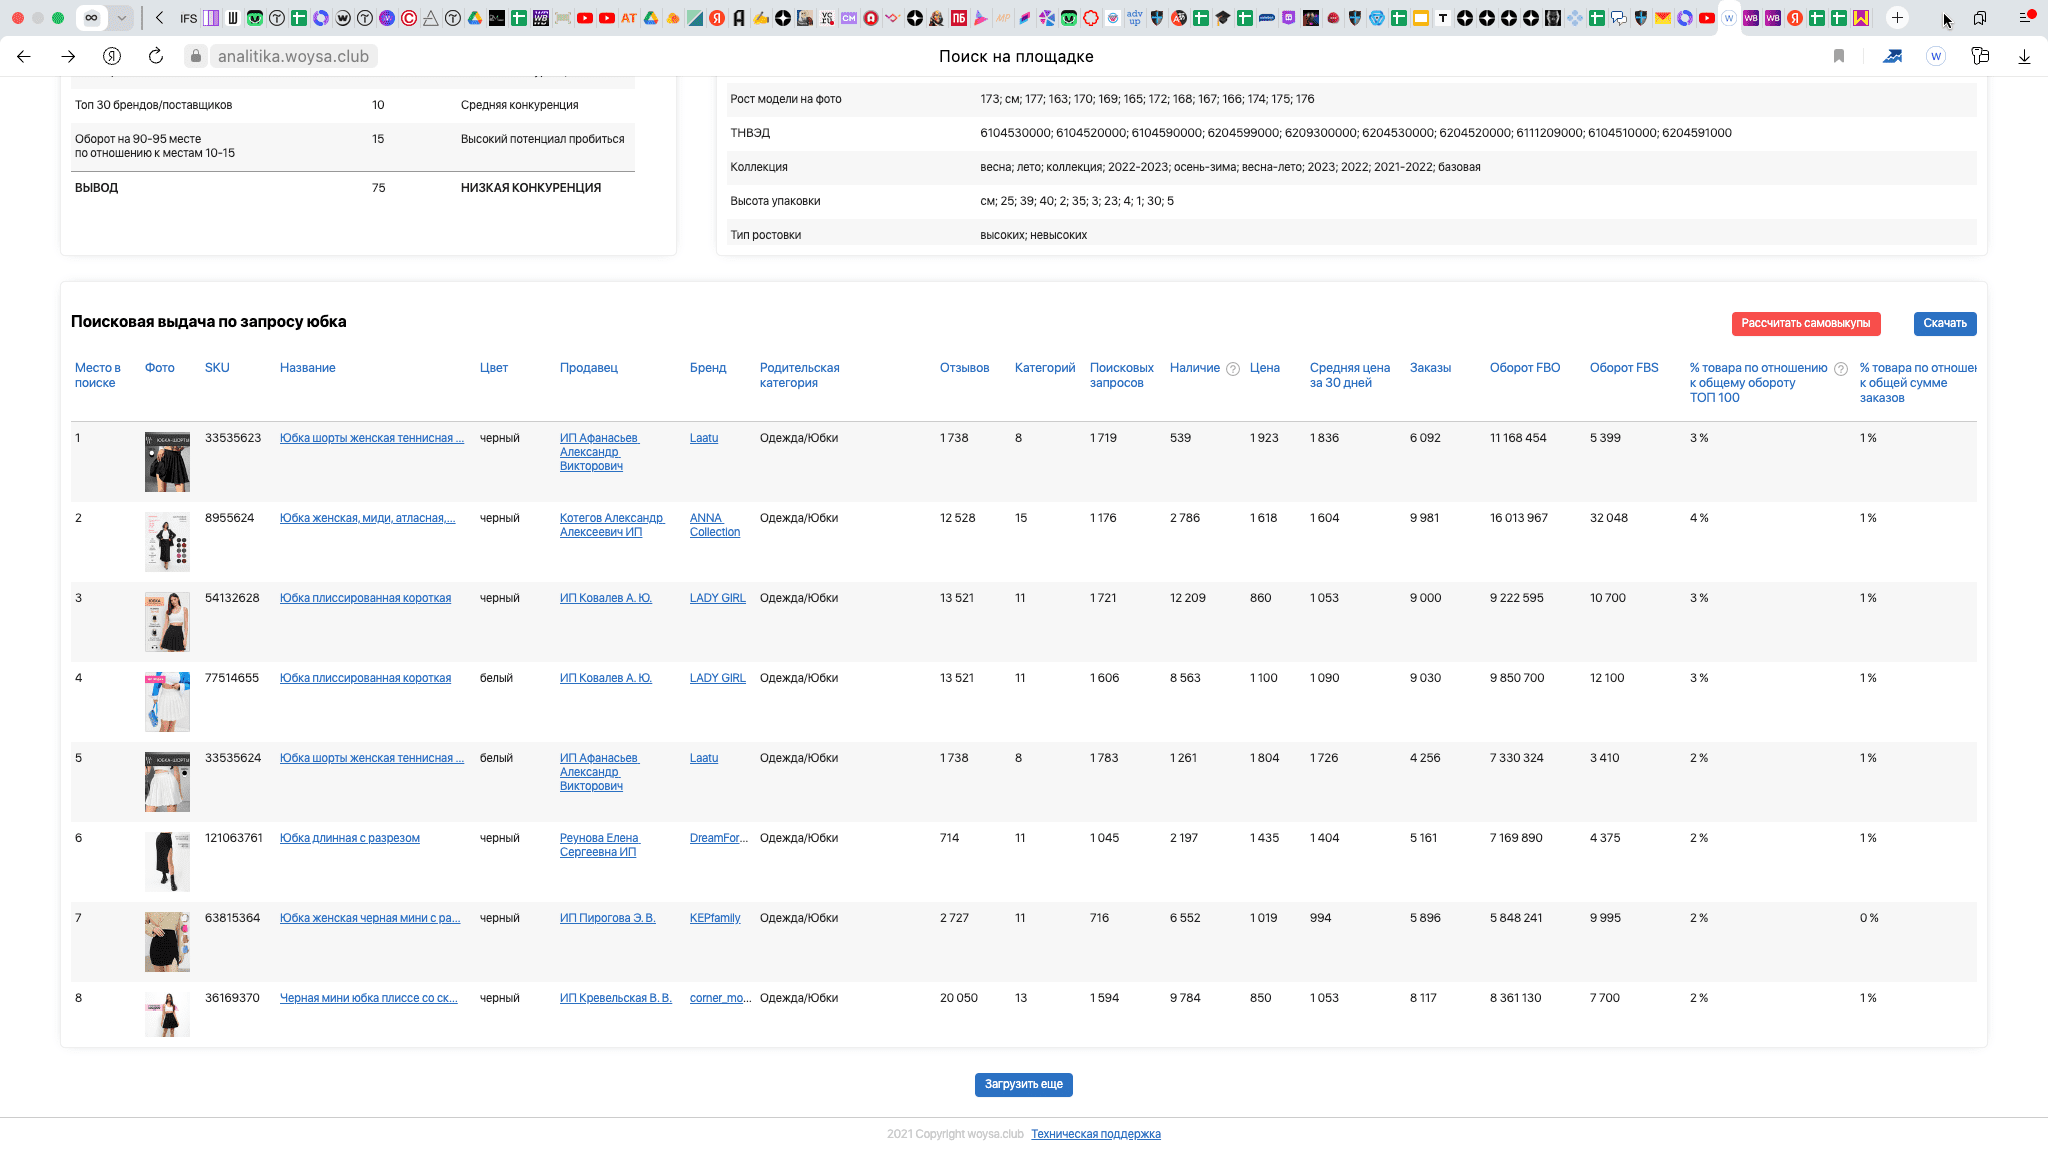Viewport: 2048px width, 1152px height.
Task: Click the Наличие help question mark icon
Action: (x=1233, y=369)
